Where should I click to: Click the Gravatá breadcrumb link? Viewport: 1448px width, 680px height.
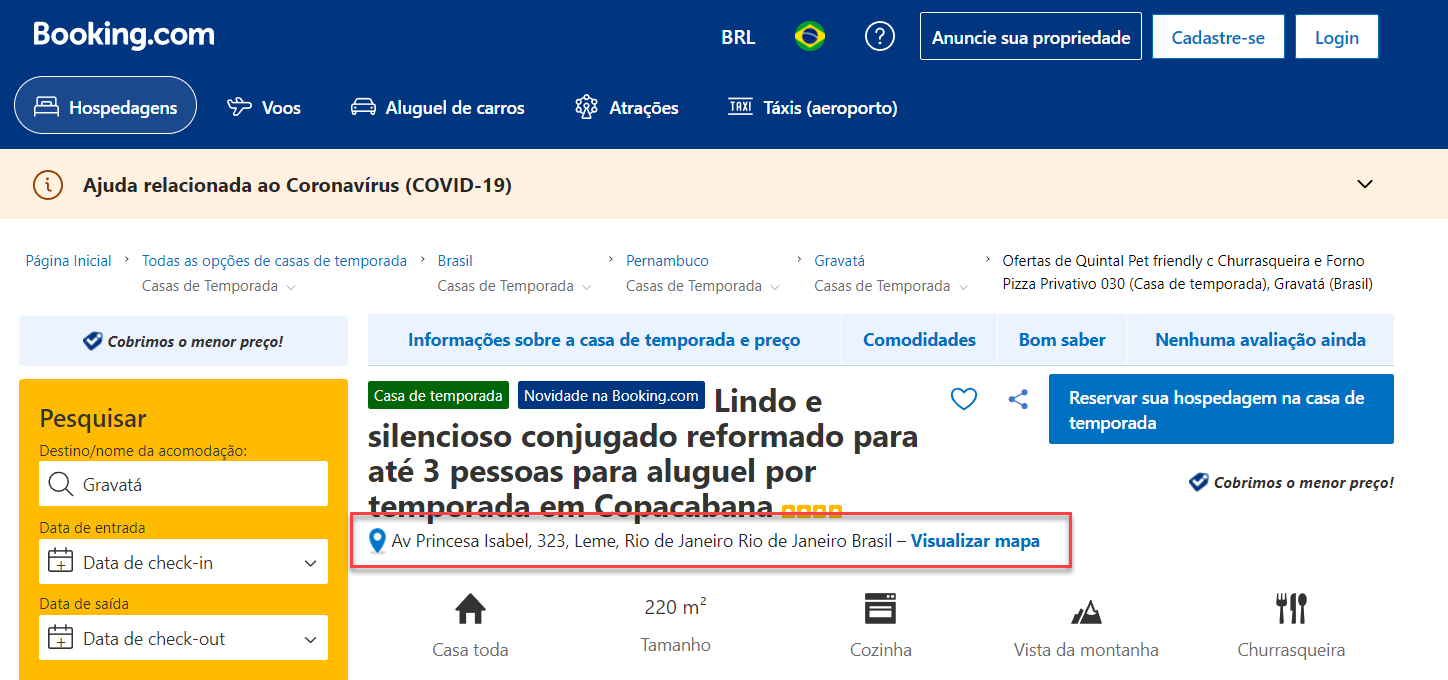839,261
